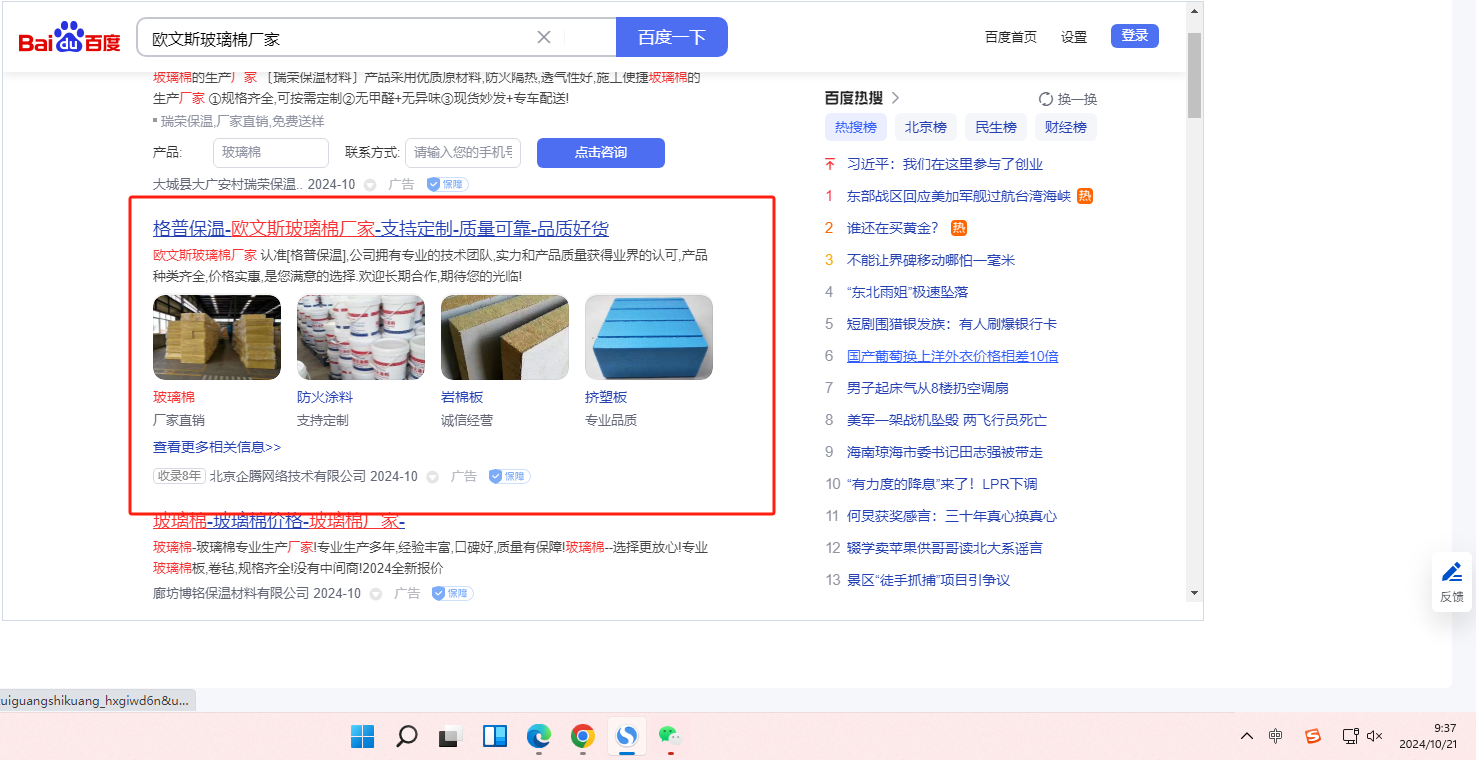Expand dropdown arrow next to 大城县大广安村瑞荣保温 2024-10
This screenshot has height=760, width=1476.
[x=370, y=185]
